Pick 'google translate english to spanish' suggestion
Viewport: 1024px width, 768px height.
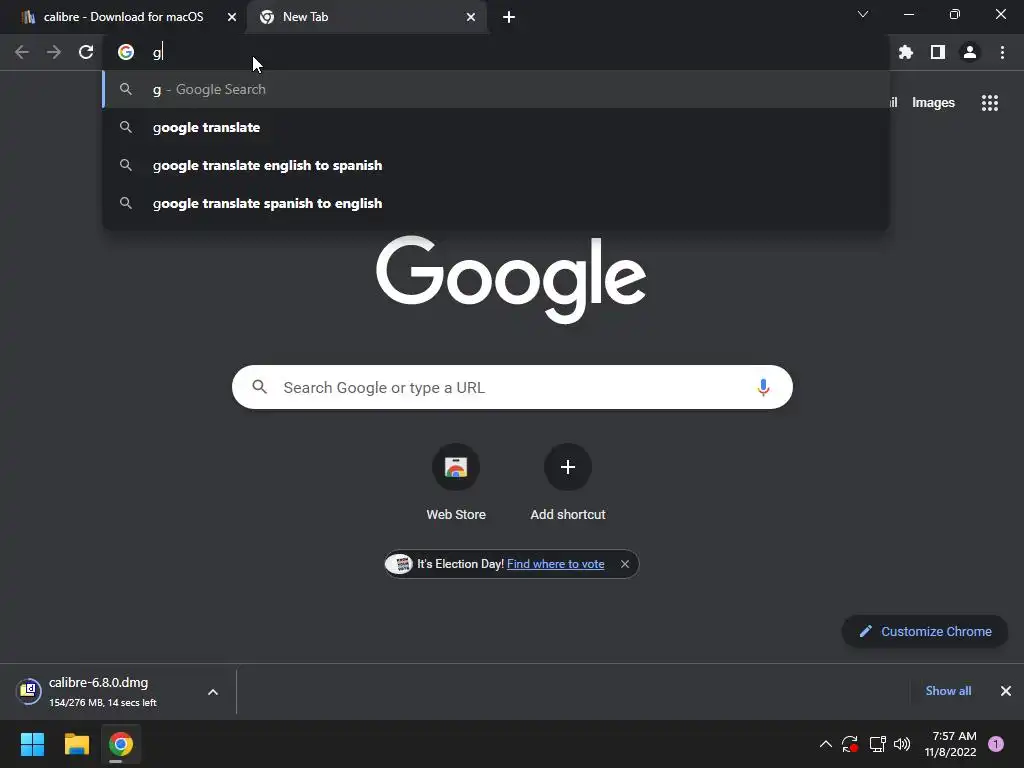coord(496,165)
